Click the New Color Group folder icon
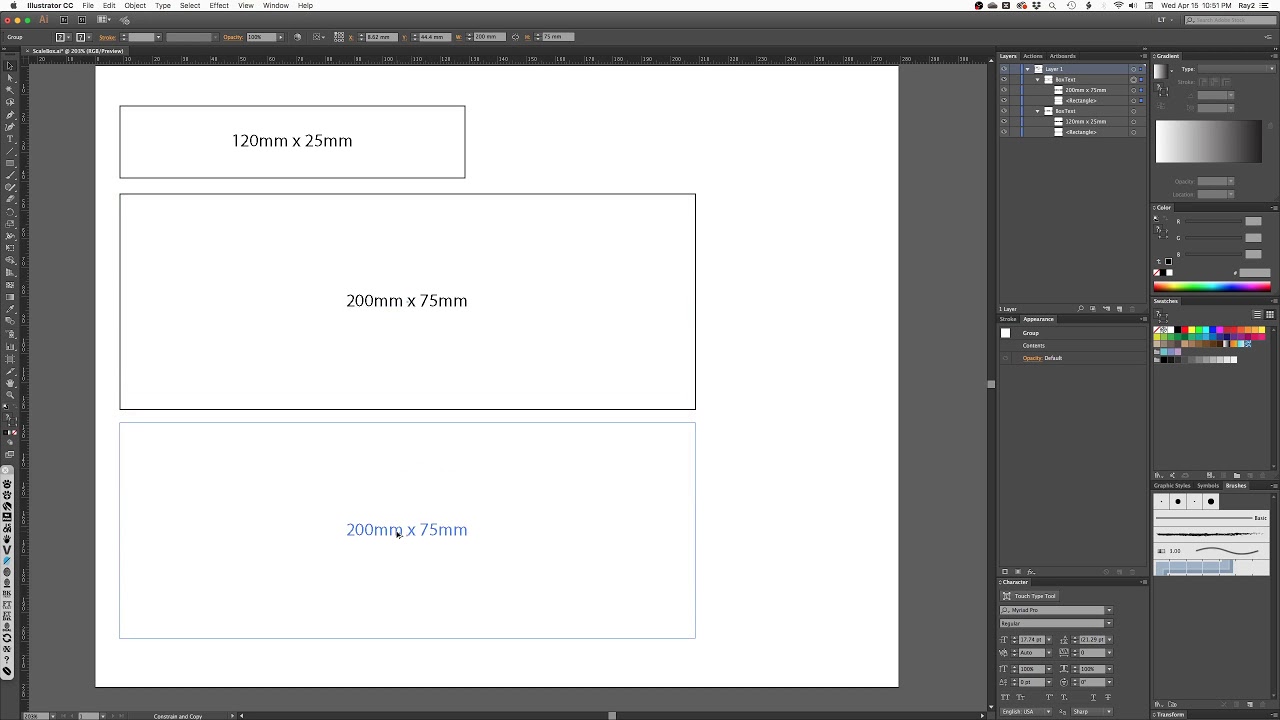 tap(1237, 475)
